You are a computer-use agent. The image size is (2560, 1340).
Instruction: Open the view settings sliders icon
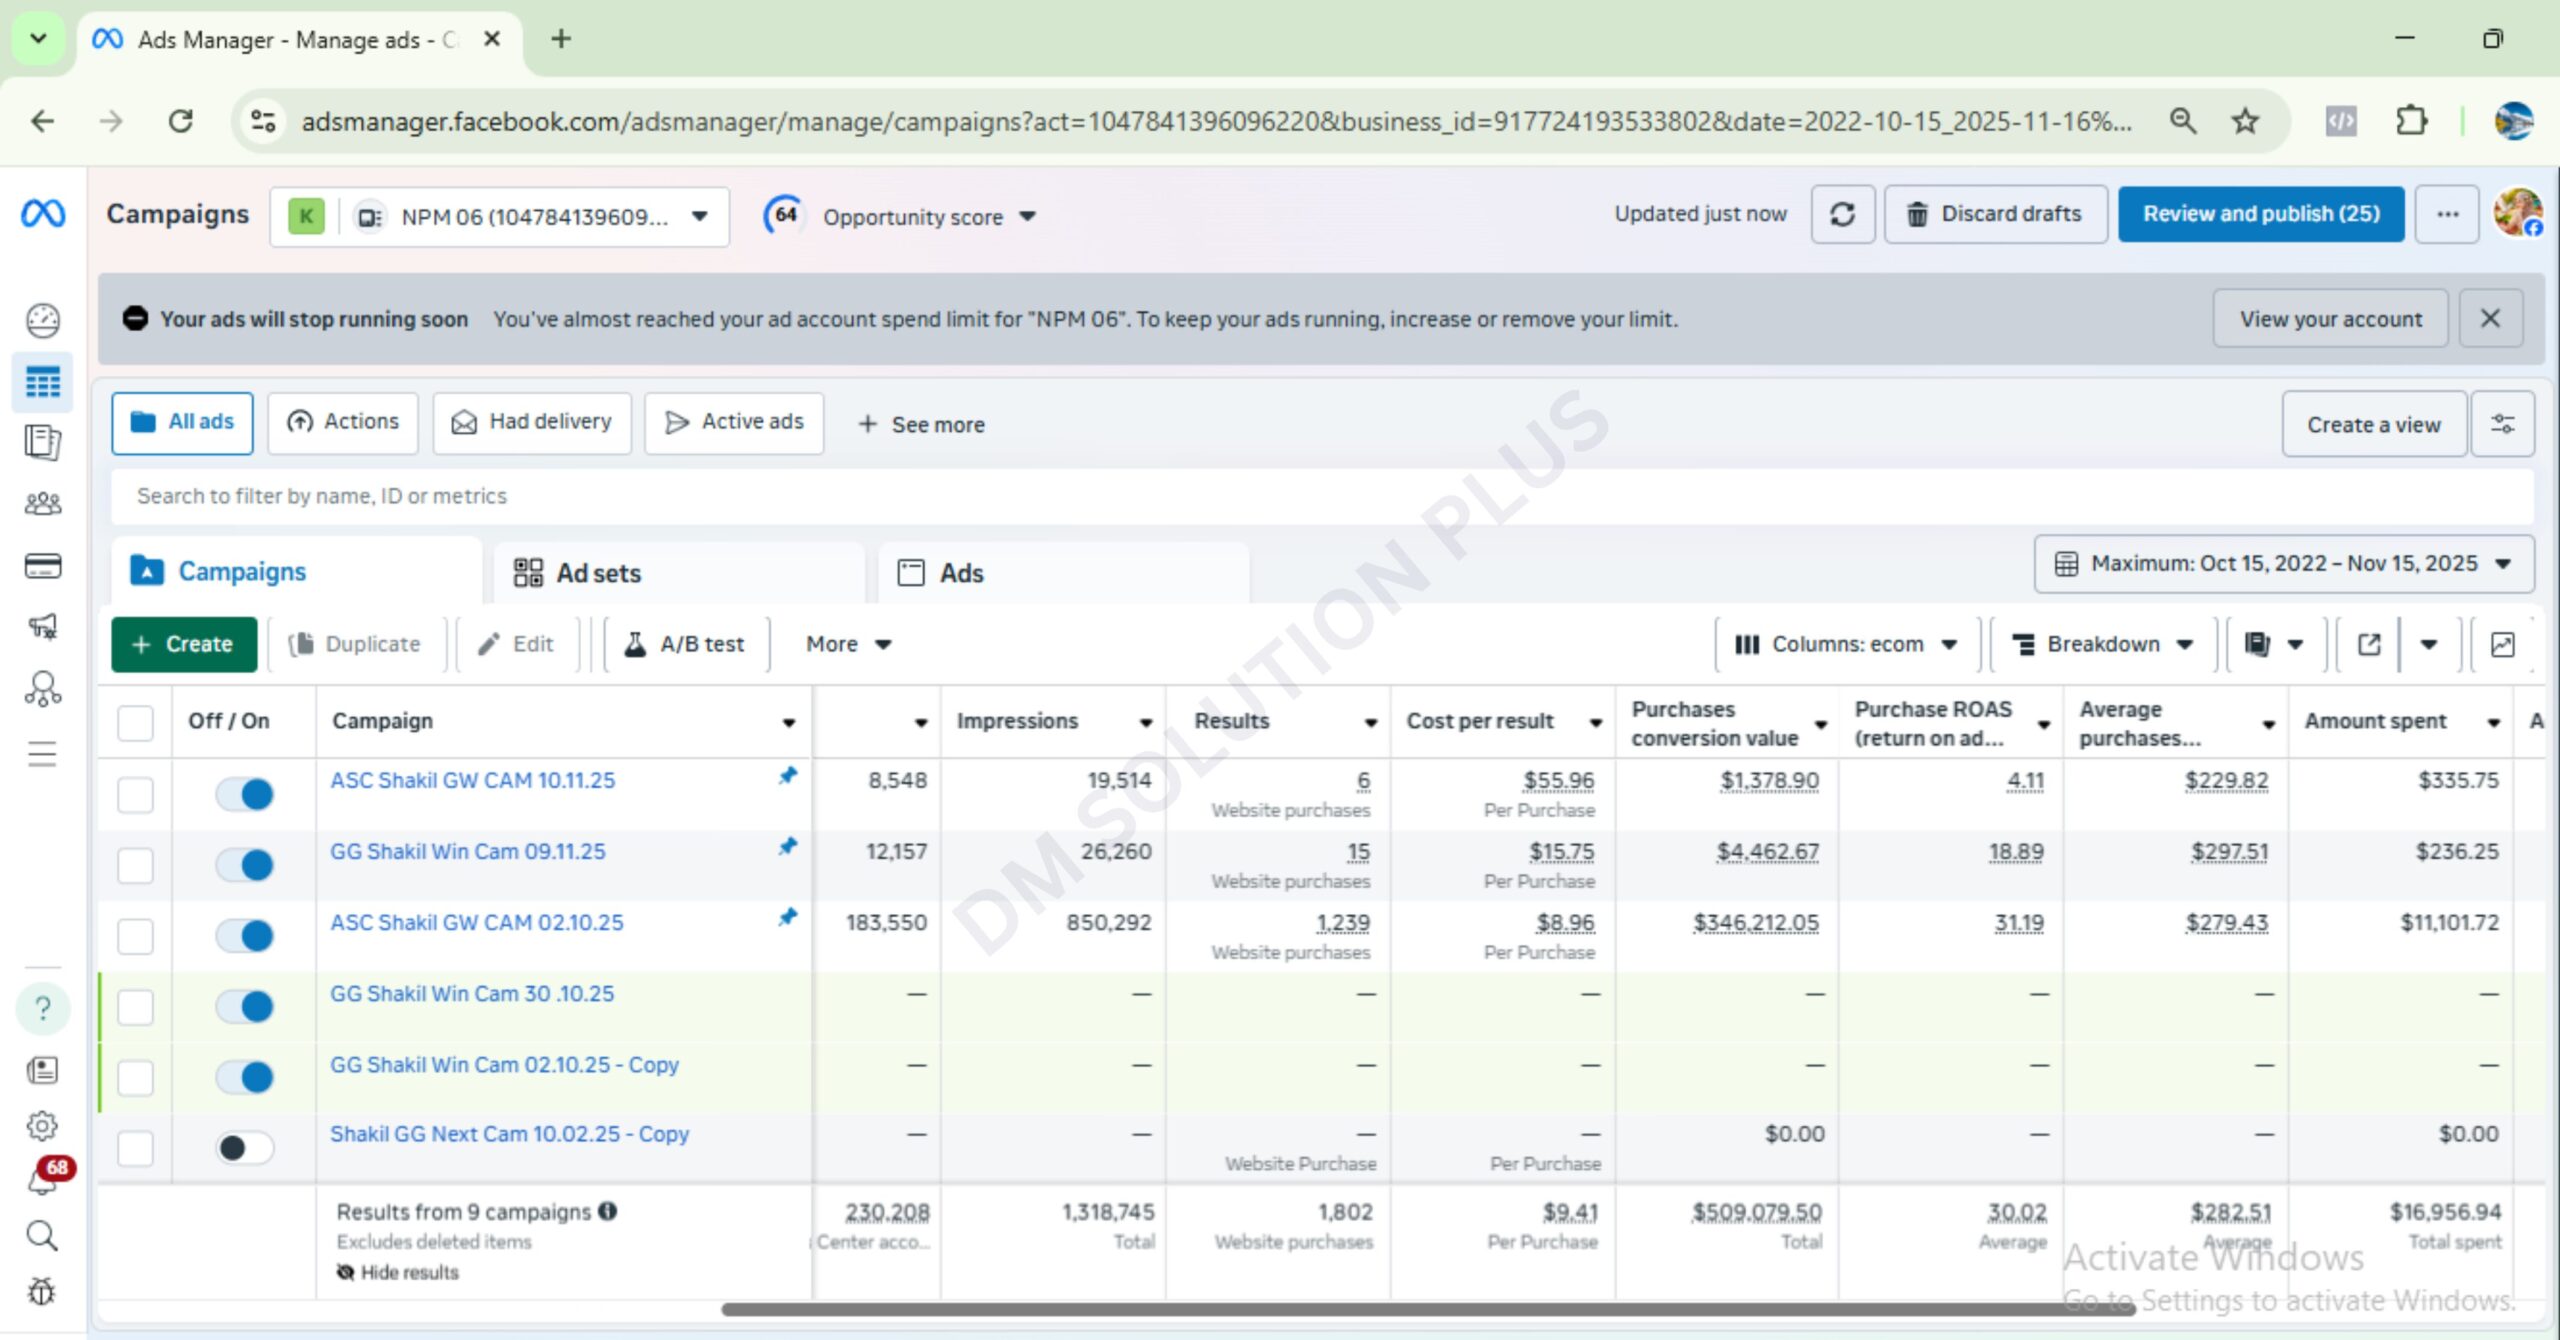tap(2502, 424)
